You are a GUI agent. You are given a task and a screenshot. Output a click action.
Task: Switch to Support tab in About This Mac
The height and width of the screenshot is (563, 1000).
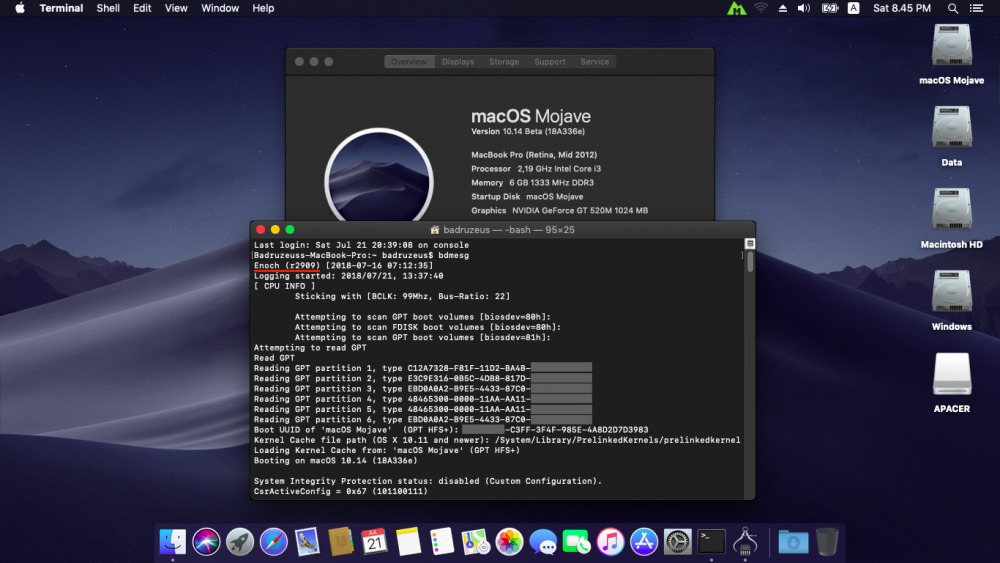pos(550,62)
